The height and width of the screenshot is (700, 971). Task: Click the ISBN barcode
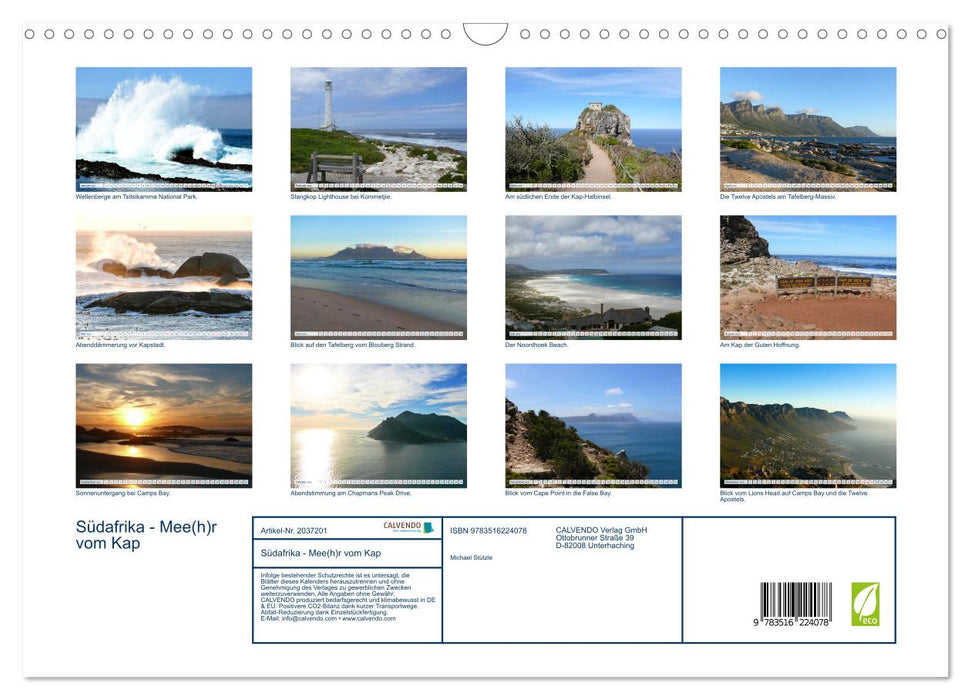click(x=795, y=606)
